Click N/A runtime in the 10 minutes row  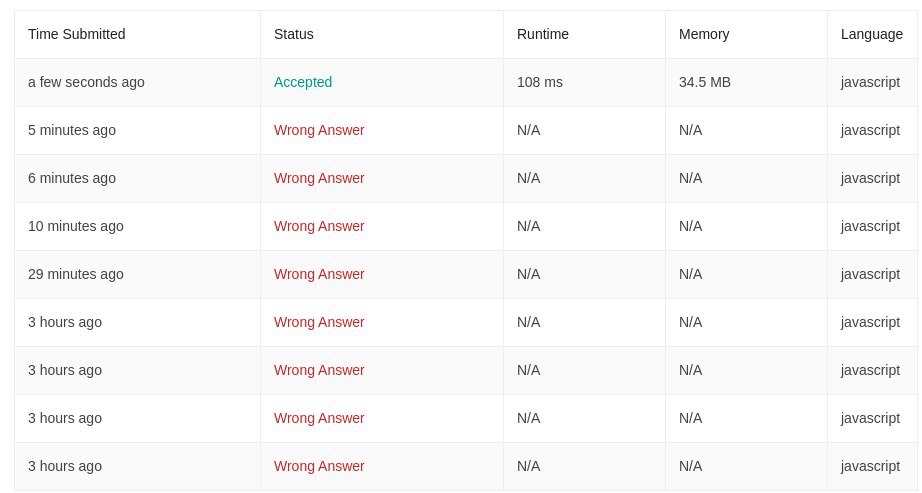pos(529,226)
